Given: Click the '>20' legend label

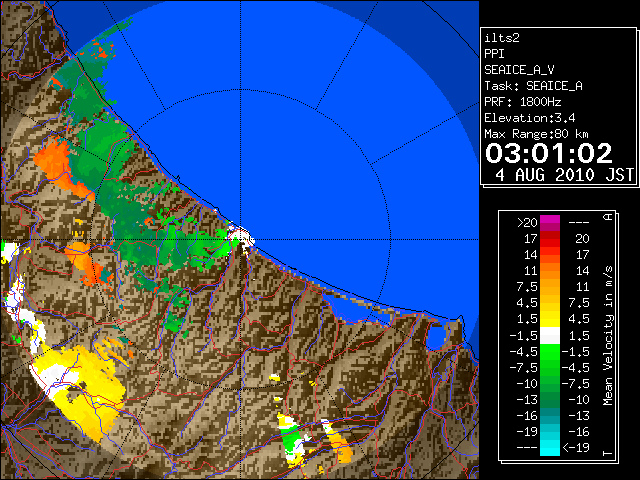Looking at the screenshot, I should click(x=527, y=223).
